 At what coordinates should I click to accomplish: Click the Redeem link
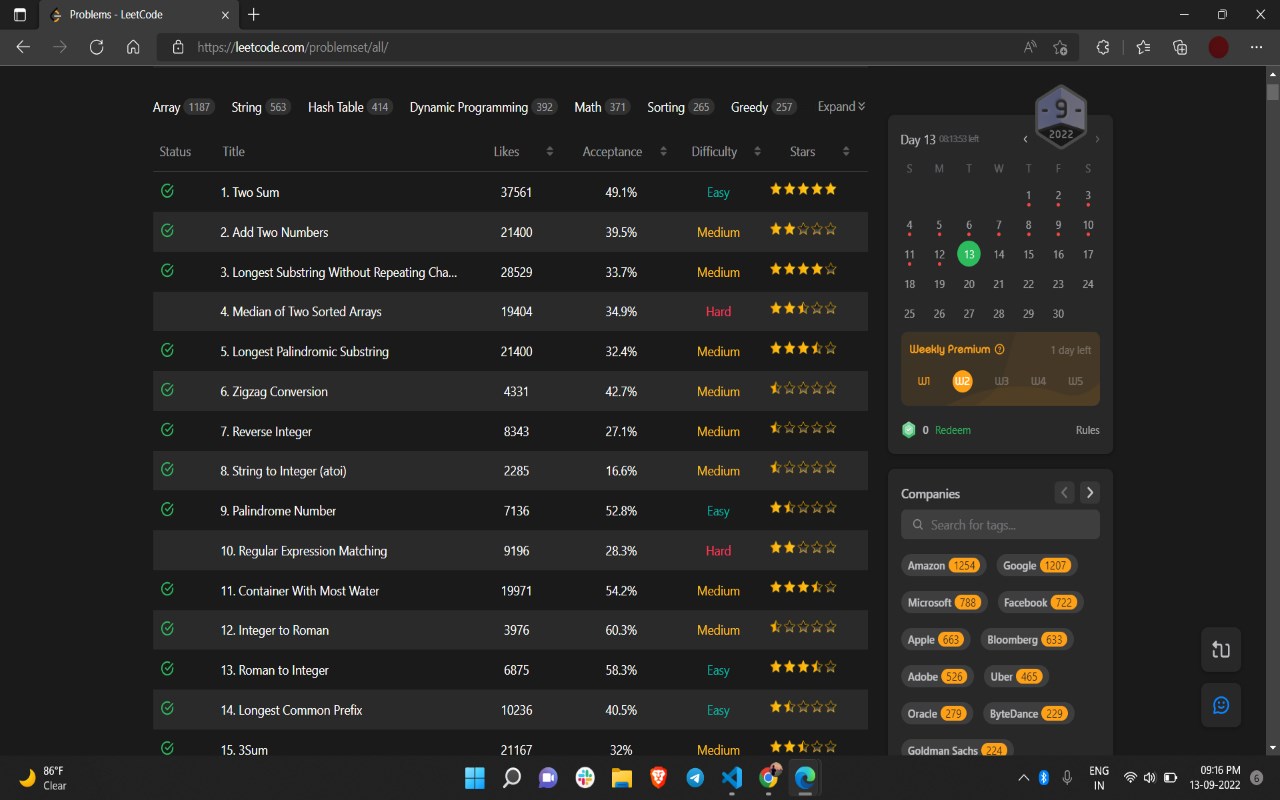point(952,430)
